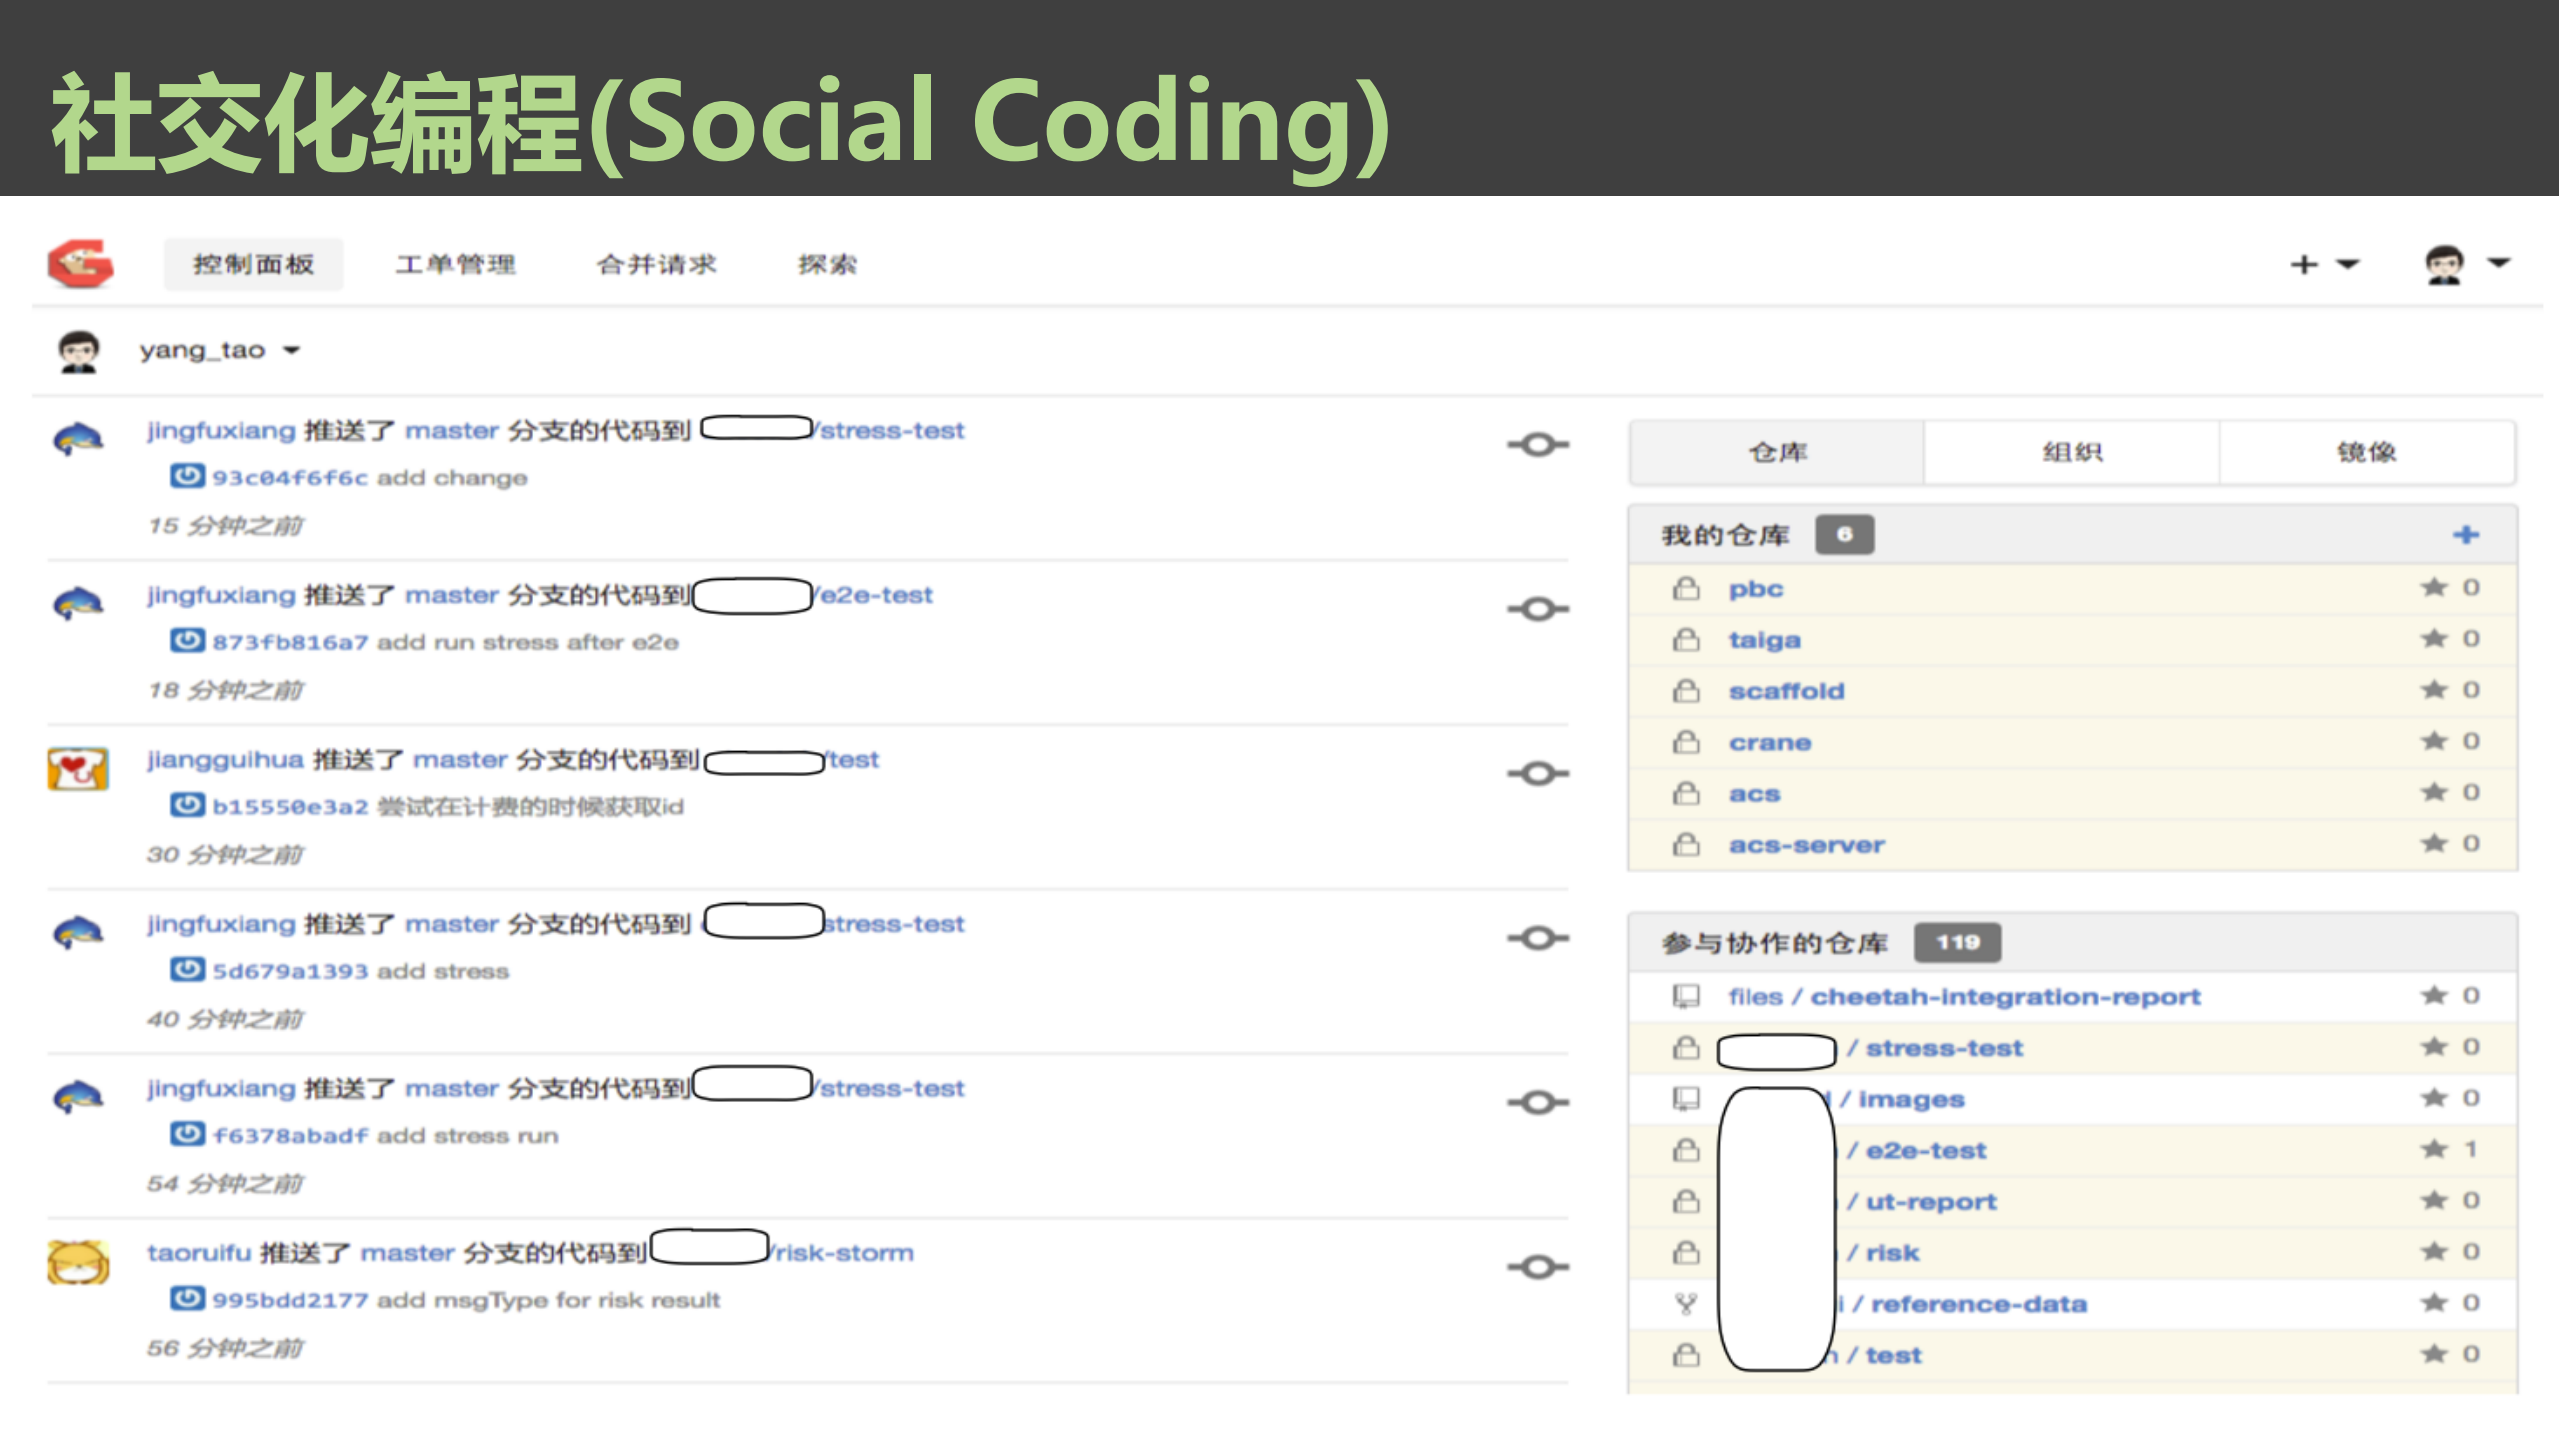This screenshot has height=1439, width=2559.
Task: Click taoruifu's avatar in the feed
Action: pos(79,1265)
